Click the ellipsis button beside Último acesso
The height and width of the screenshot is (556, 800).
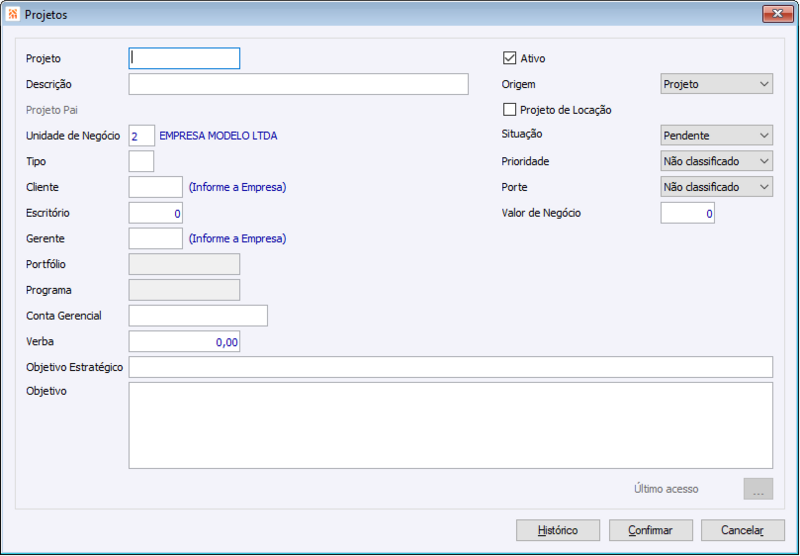pyautogui.click(x=758, y=489)
